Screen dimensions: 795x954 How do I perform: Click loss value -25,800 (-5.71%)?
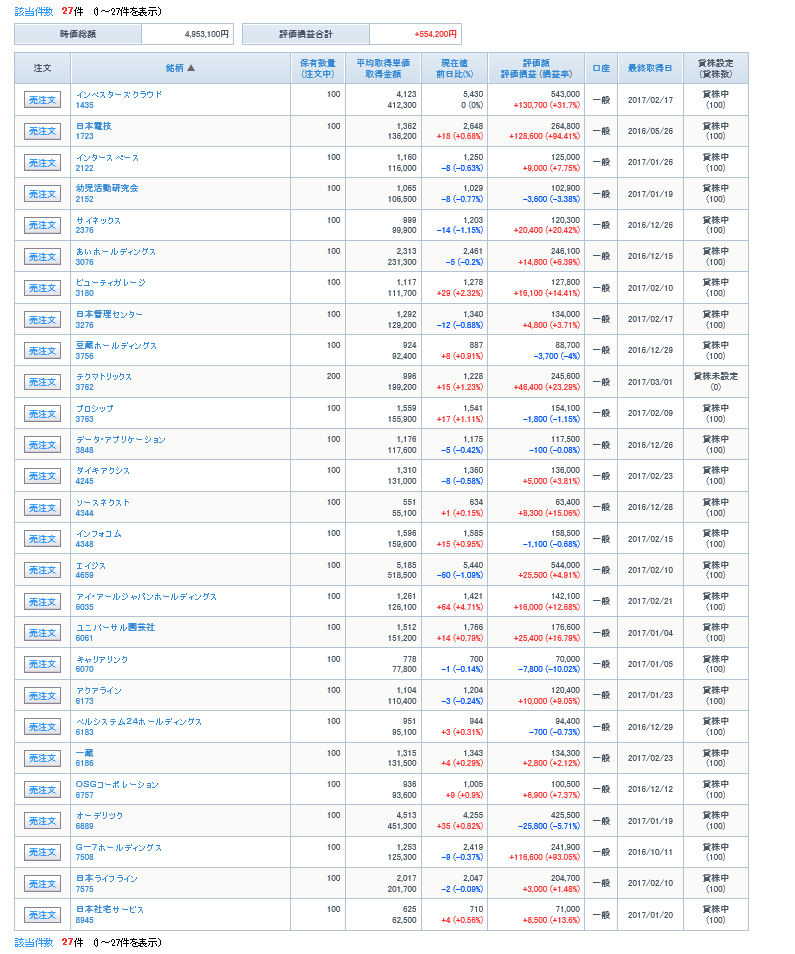549,826
